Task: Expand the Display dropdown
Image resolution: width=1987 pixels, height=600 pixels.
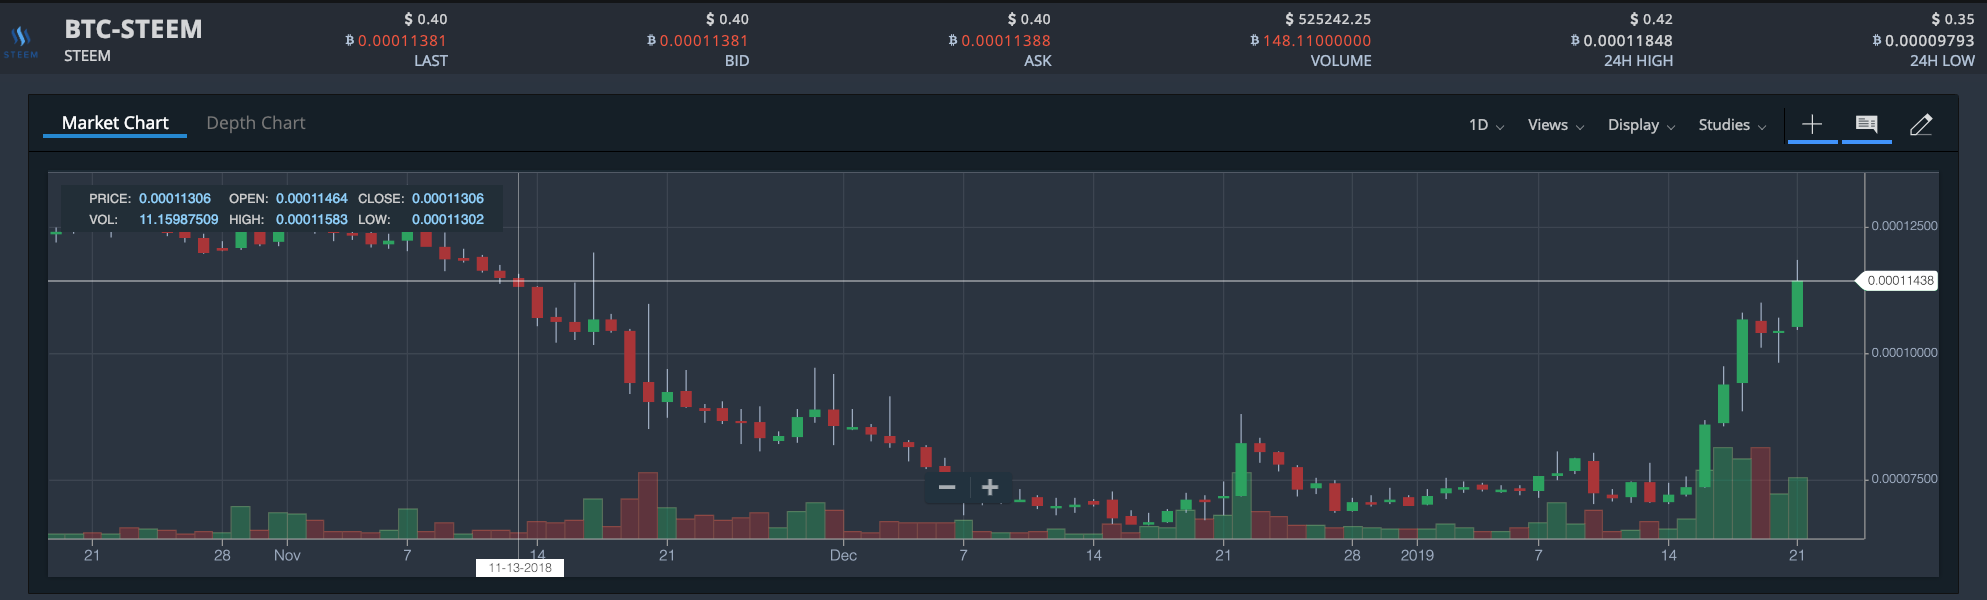Action: pos(1641,125)
